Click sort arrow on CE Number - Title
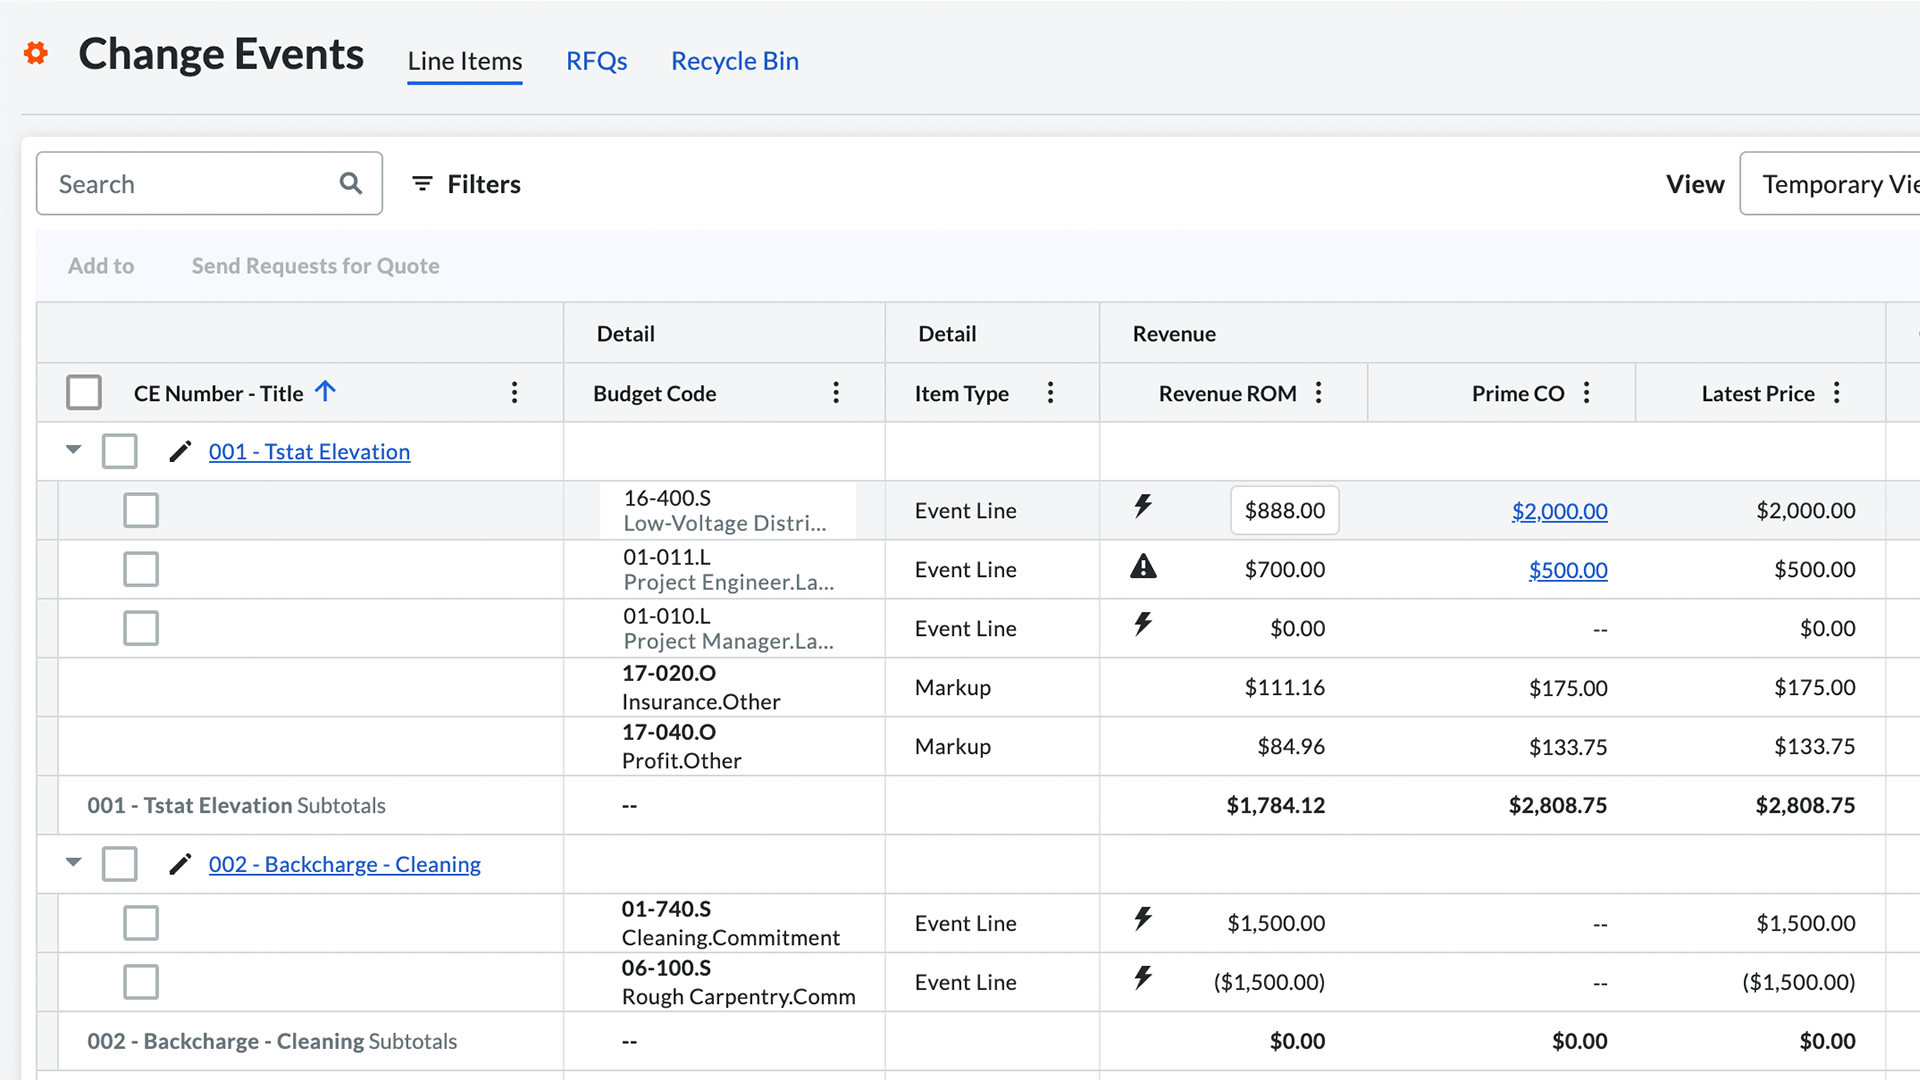 click(x=325, y=392)
